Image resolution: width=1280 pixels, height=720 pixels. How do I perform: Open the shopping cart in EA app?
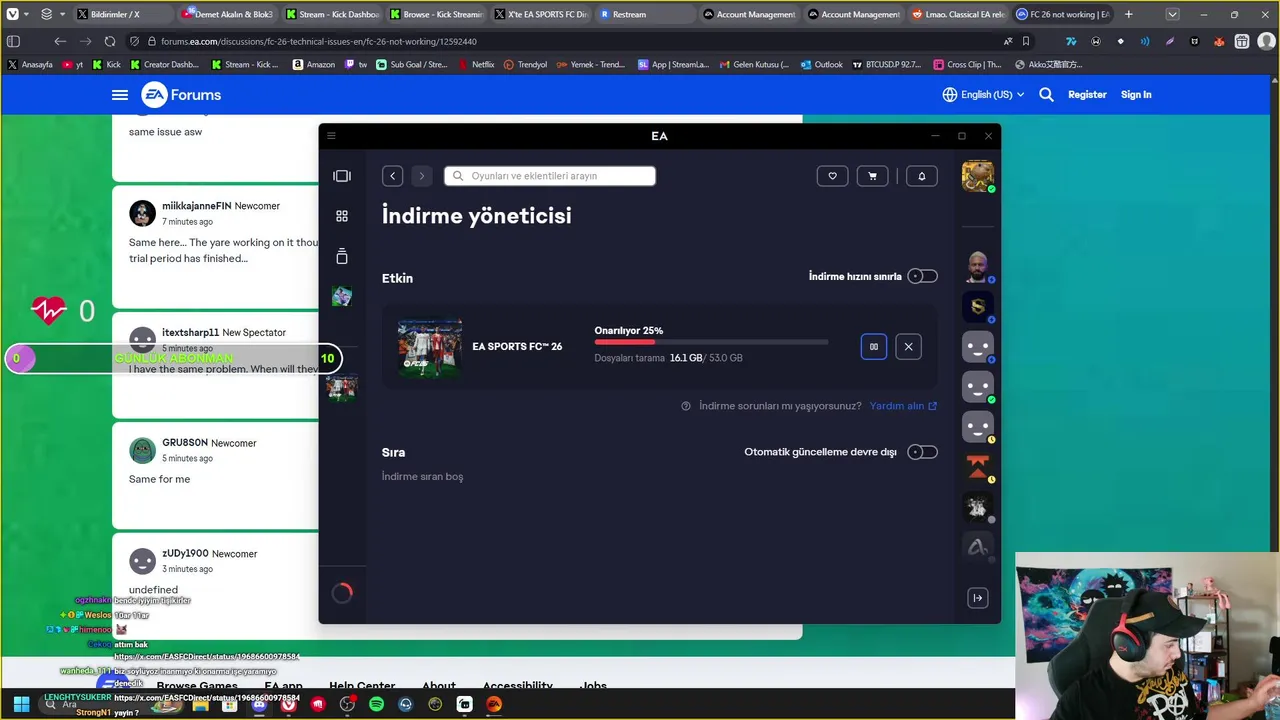(872, 176)
